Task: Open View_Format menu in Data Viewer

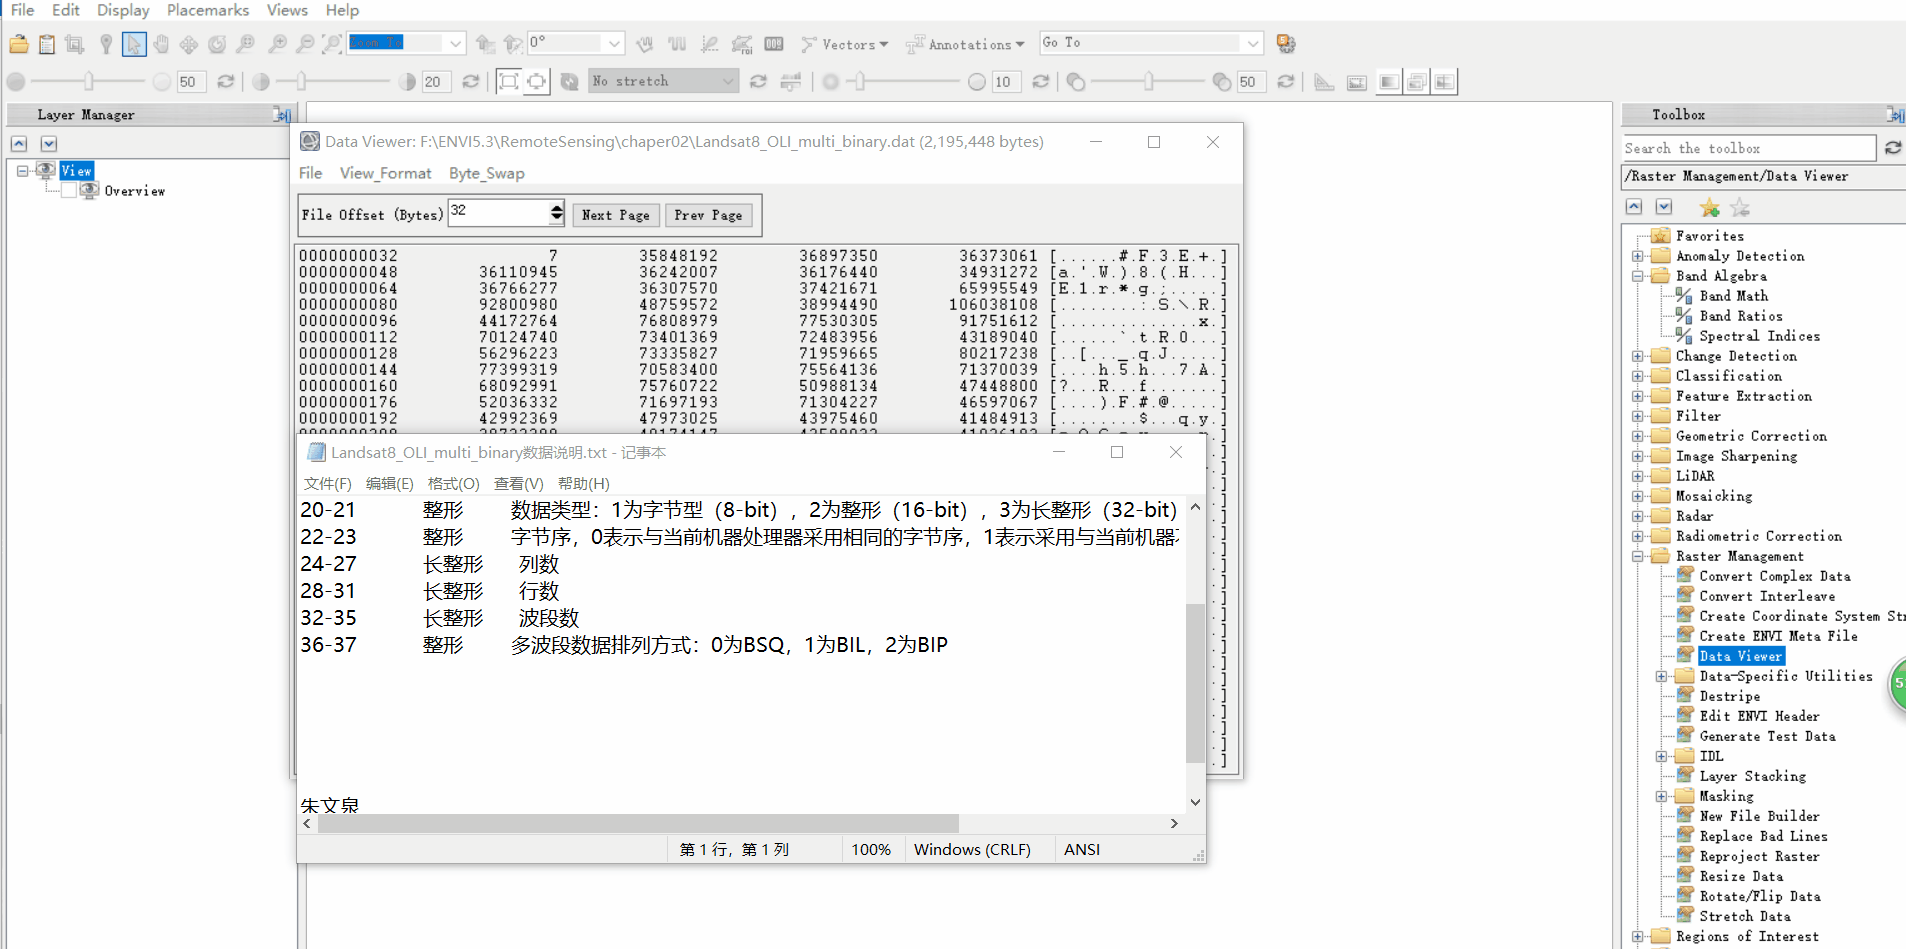Action: click(x=386, y=174)
